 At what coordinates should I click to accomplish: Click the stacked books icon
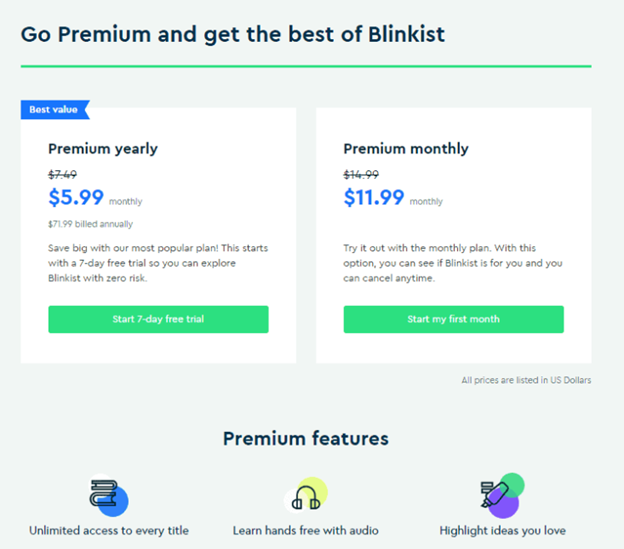click(x=107, y=495)
